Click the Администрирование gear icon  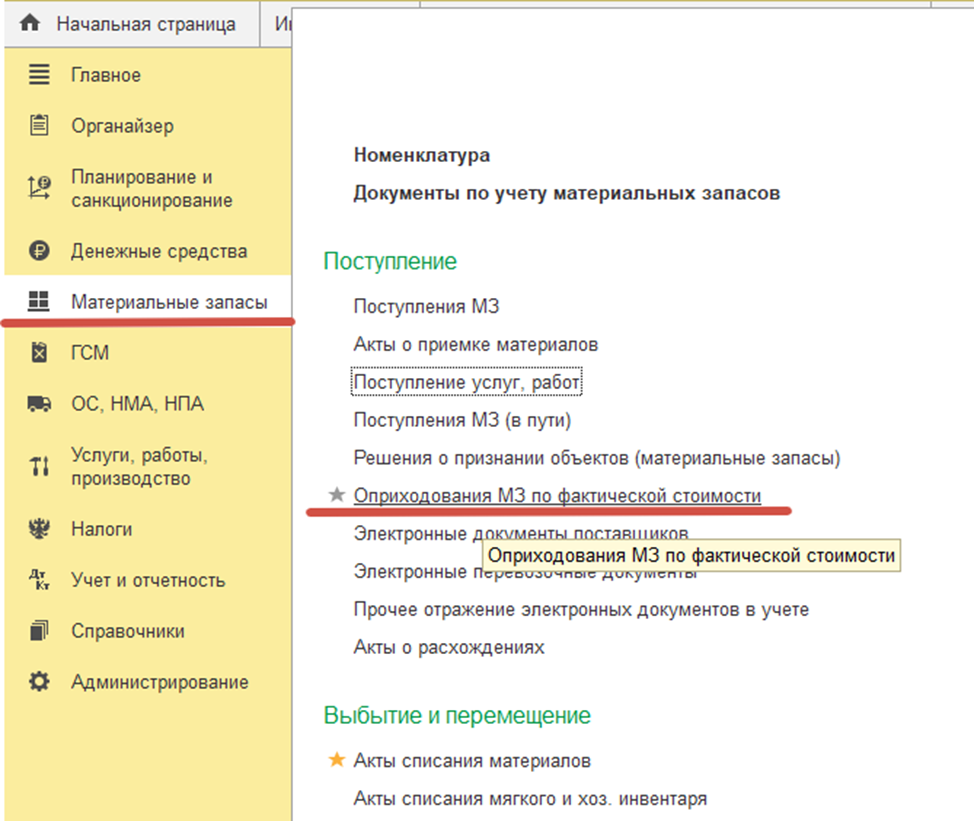tap(39, 681)
